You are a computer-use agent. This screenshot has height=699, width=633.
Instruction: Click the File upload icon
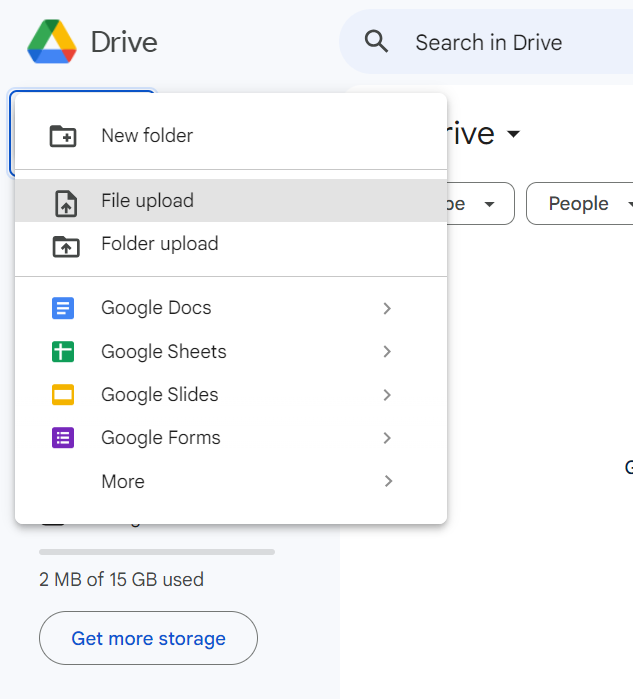[66, 203]
